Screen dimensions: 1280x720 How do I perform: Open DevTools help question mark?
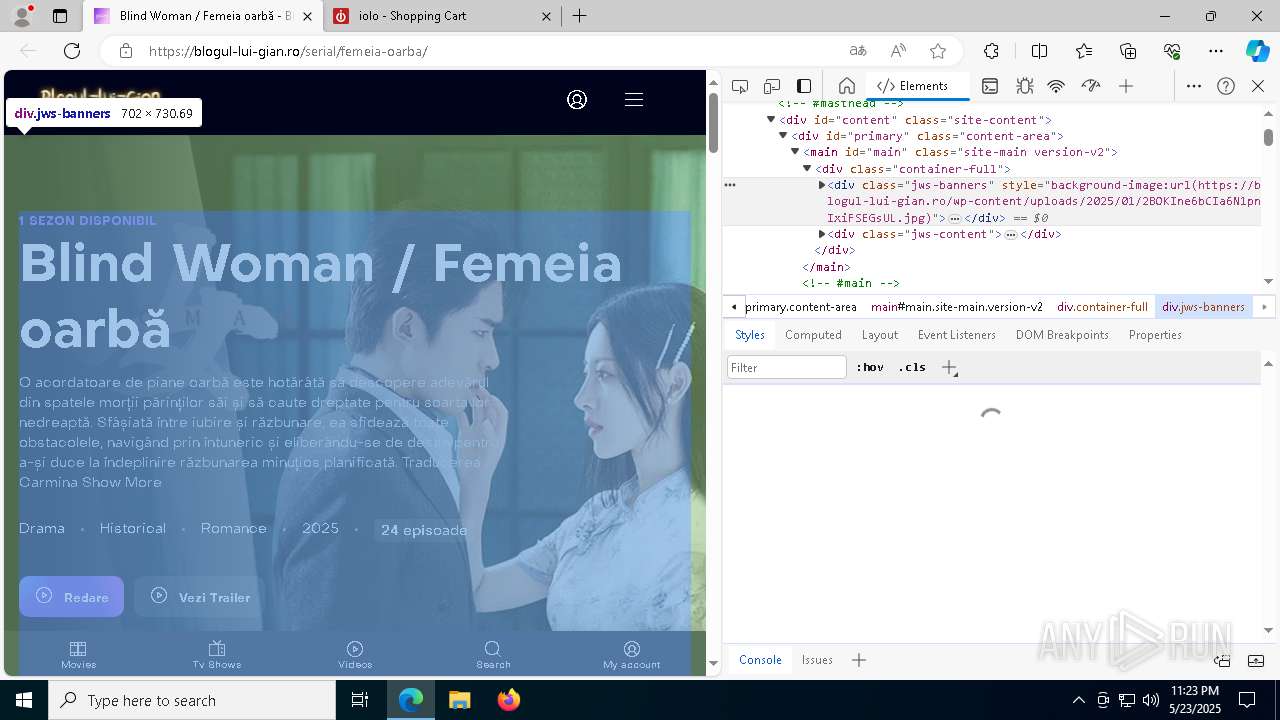(1226, 86)
